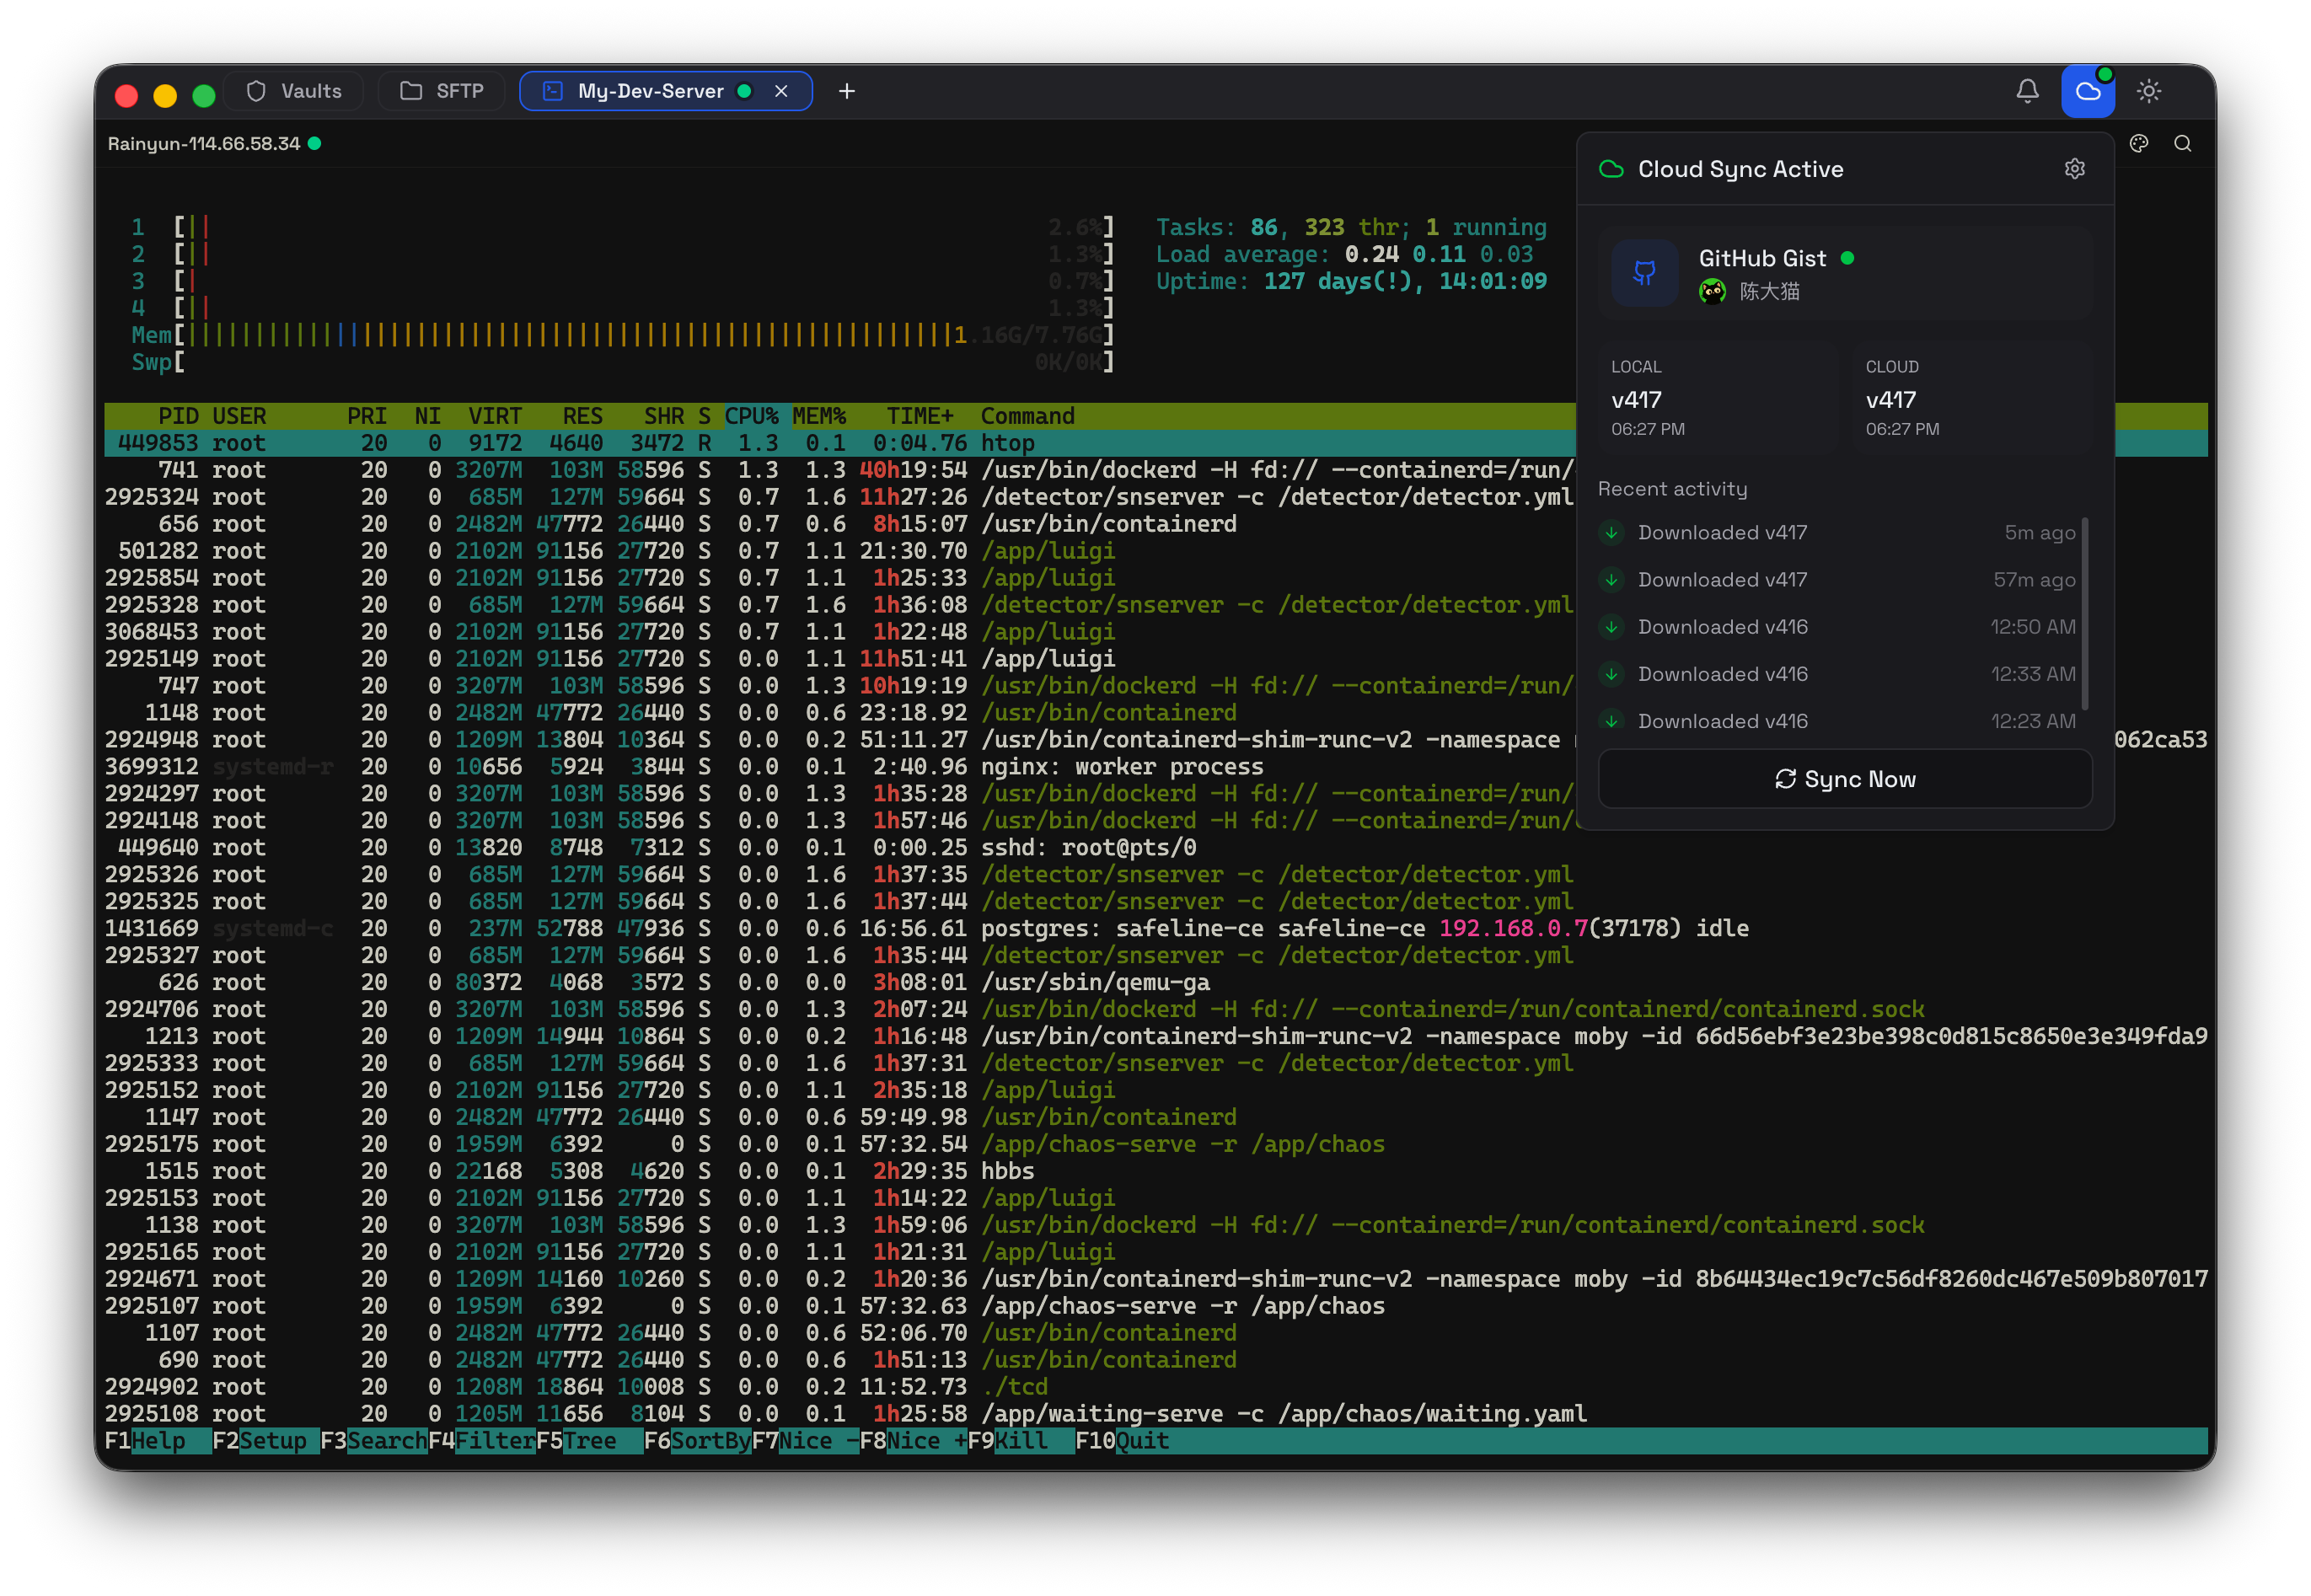Click the highlighted cloud sync icon in the toolbar
This screenshot has width=2311, height=1596.
coord(2088,91)
